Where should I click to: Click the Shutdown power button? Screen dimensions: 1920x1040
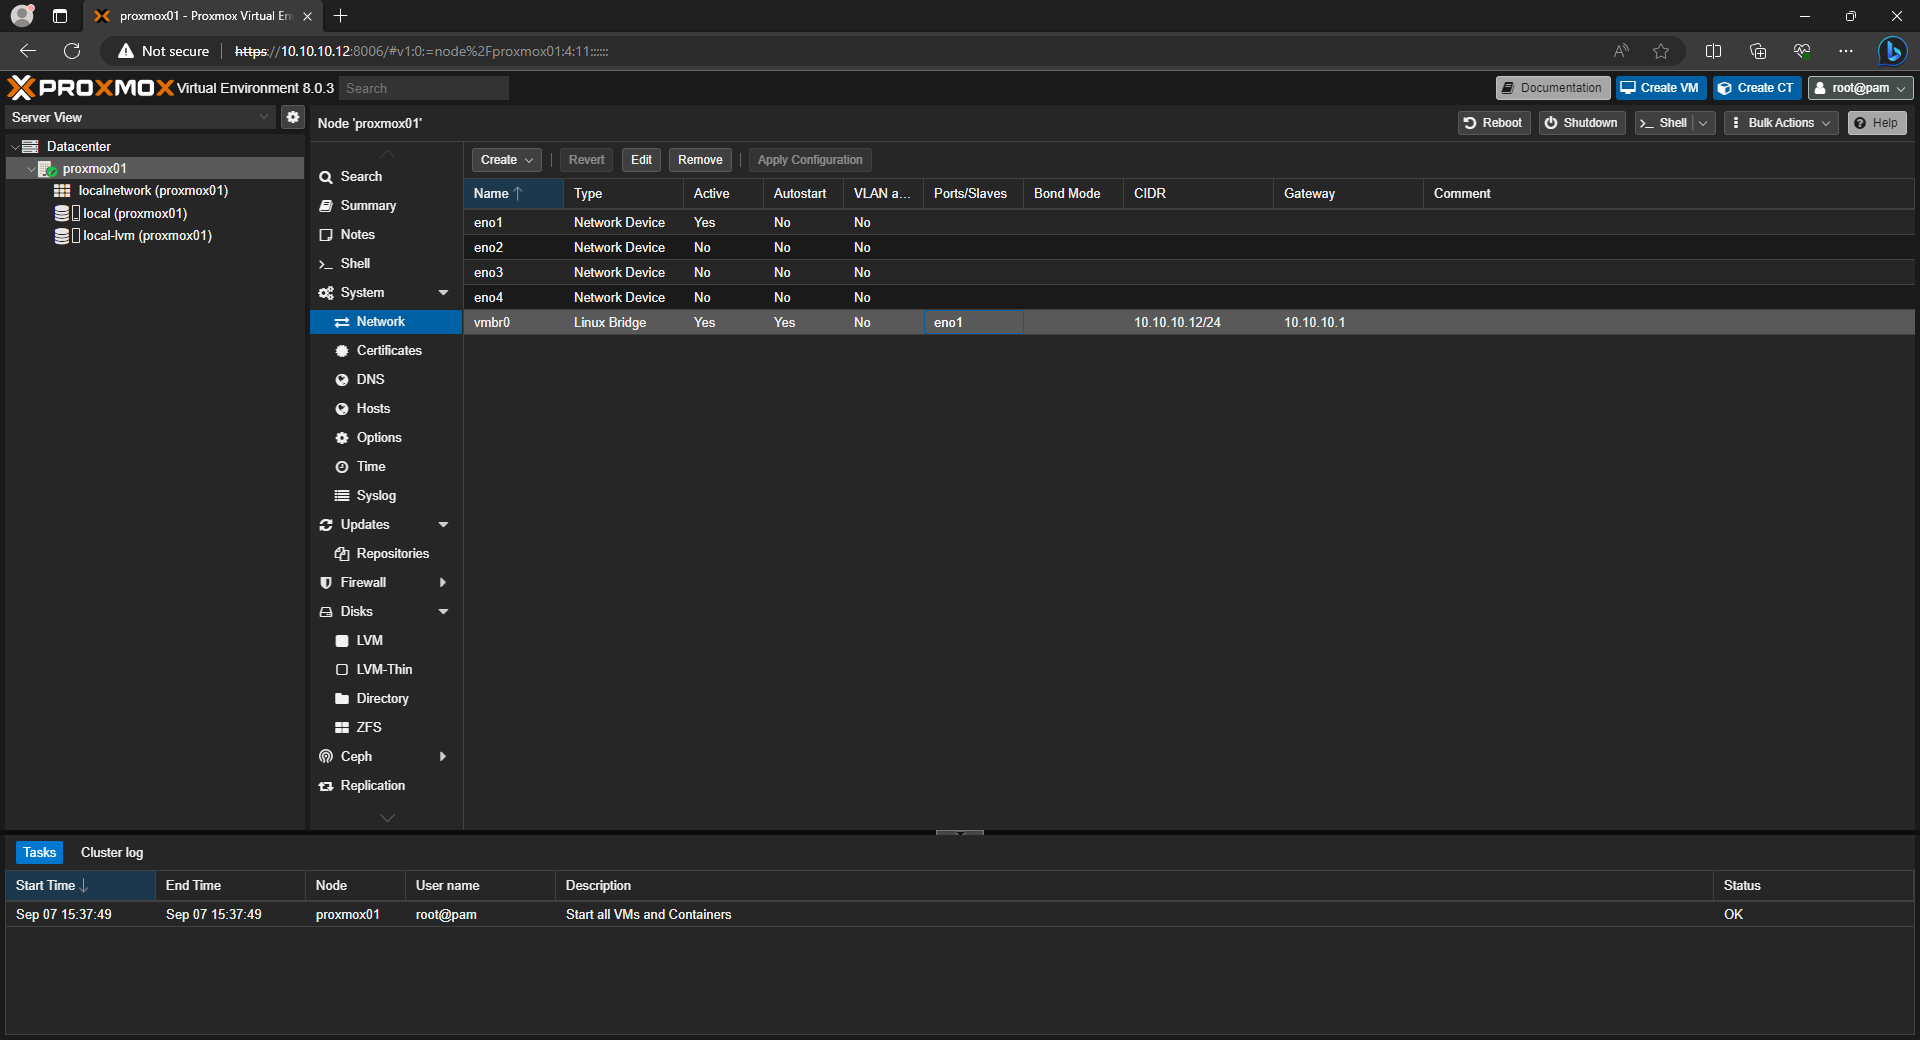point(1581,123)
